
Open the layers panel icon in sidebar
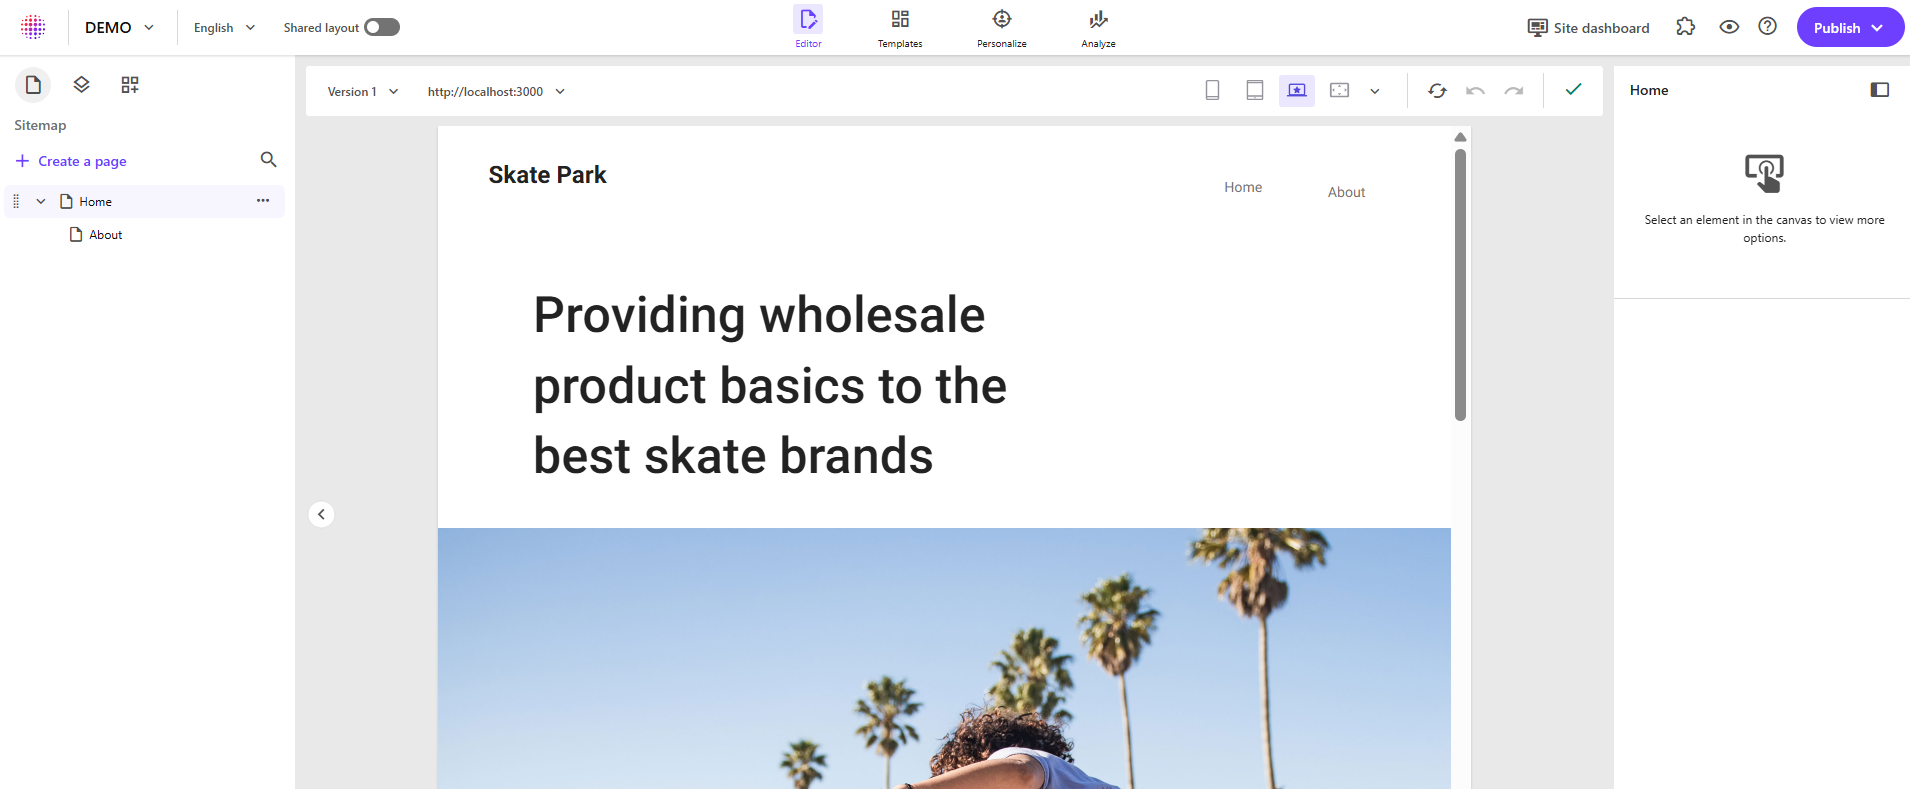click(82, 85)
